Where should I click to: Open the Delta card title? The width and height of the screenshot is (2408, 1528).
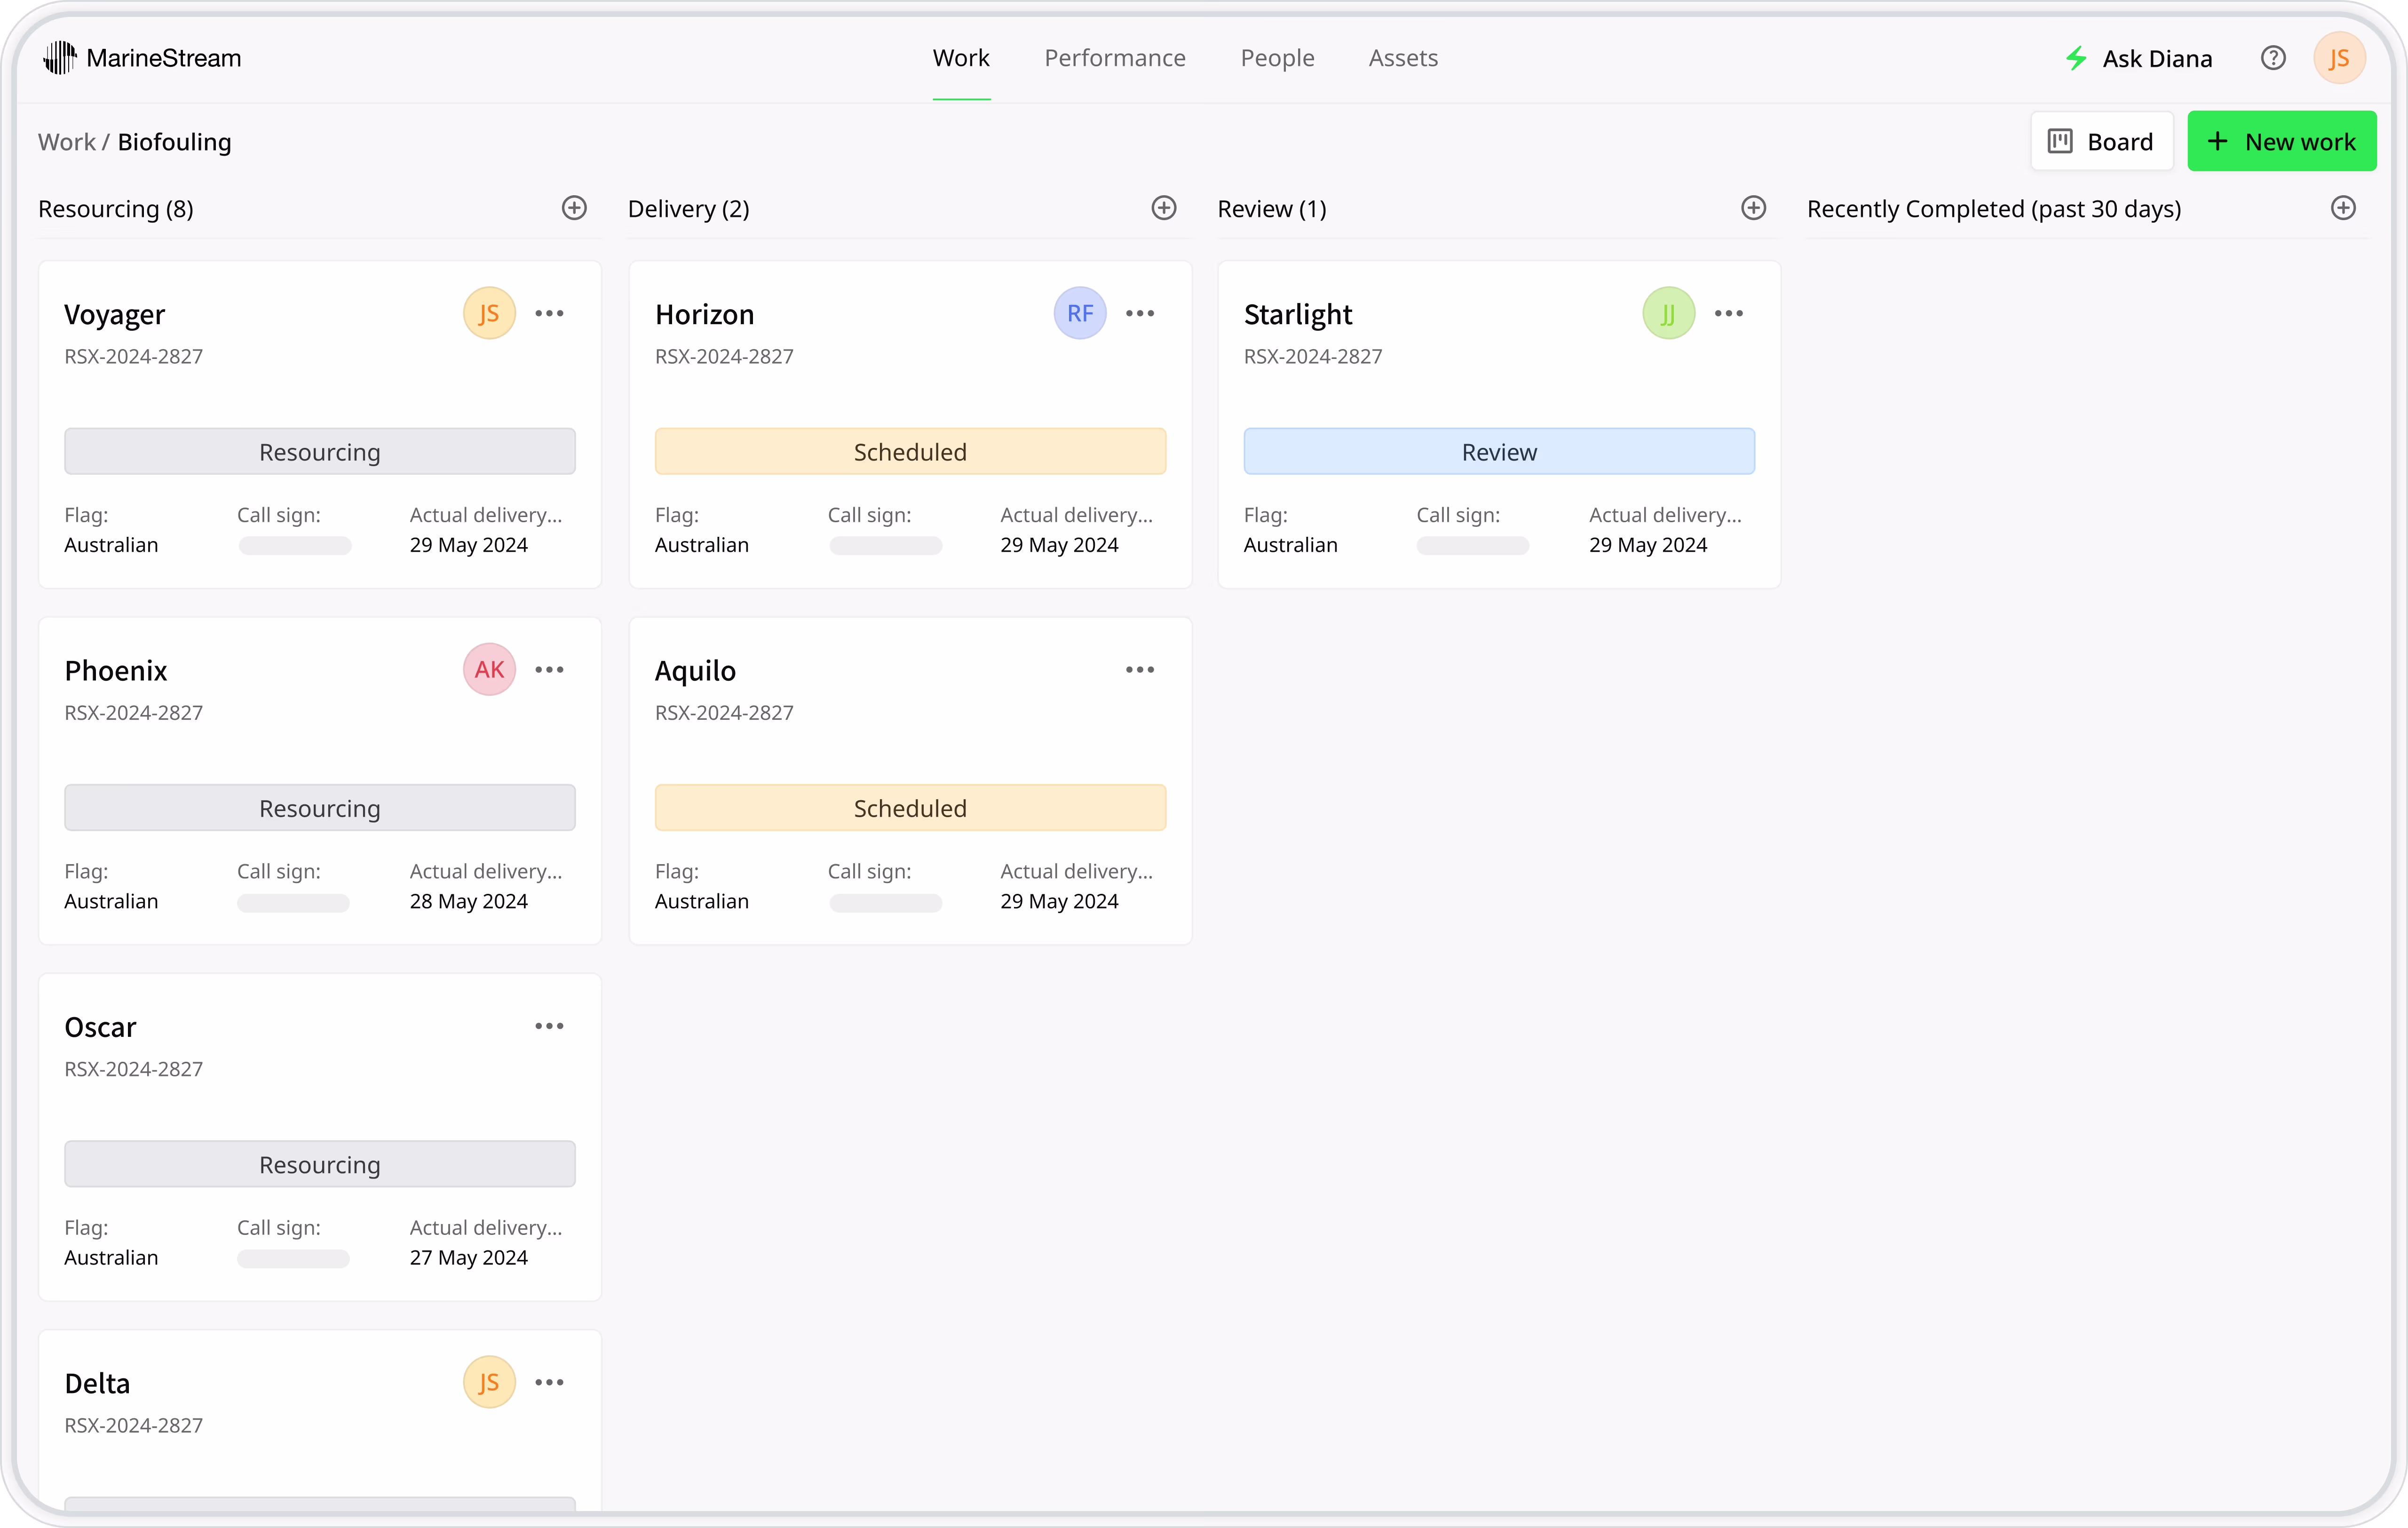click(97, 1383)
